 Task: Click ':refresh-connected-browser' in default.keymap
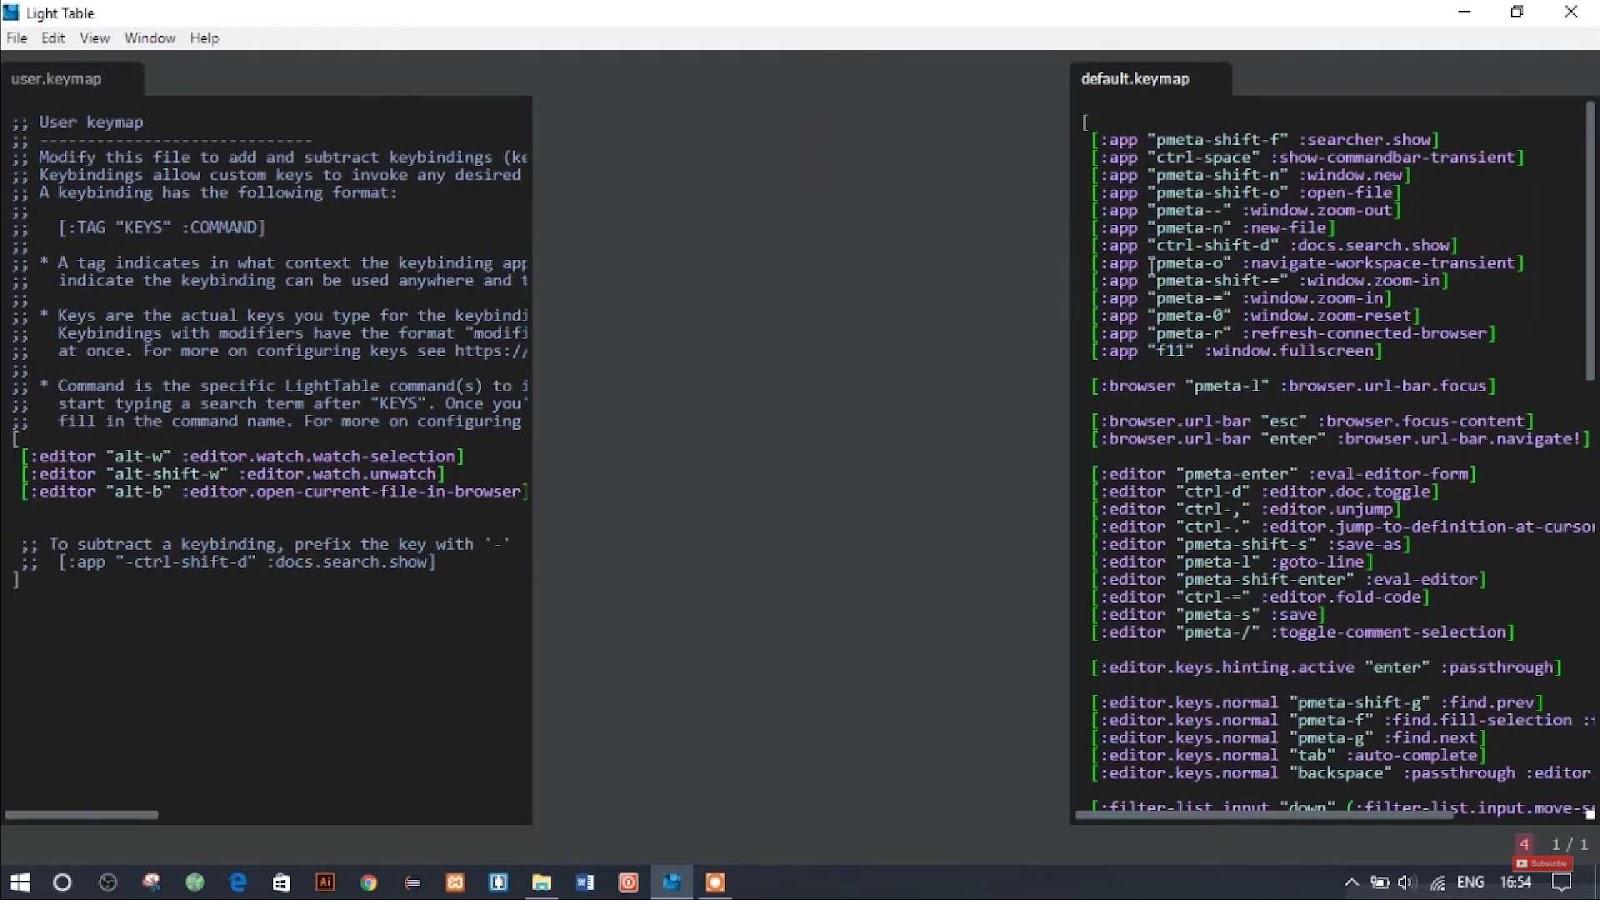tap(1365, 333)
